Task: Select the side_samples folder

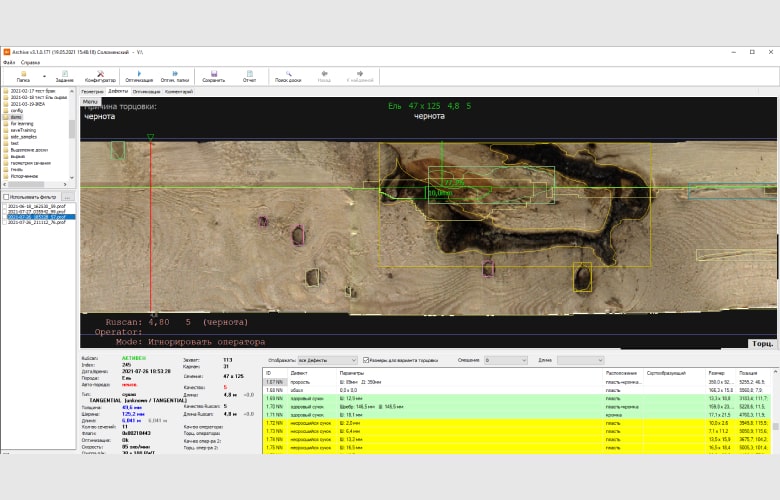Action: pyautogui.click(x=24, y=136)
